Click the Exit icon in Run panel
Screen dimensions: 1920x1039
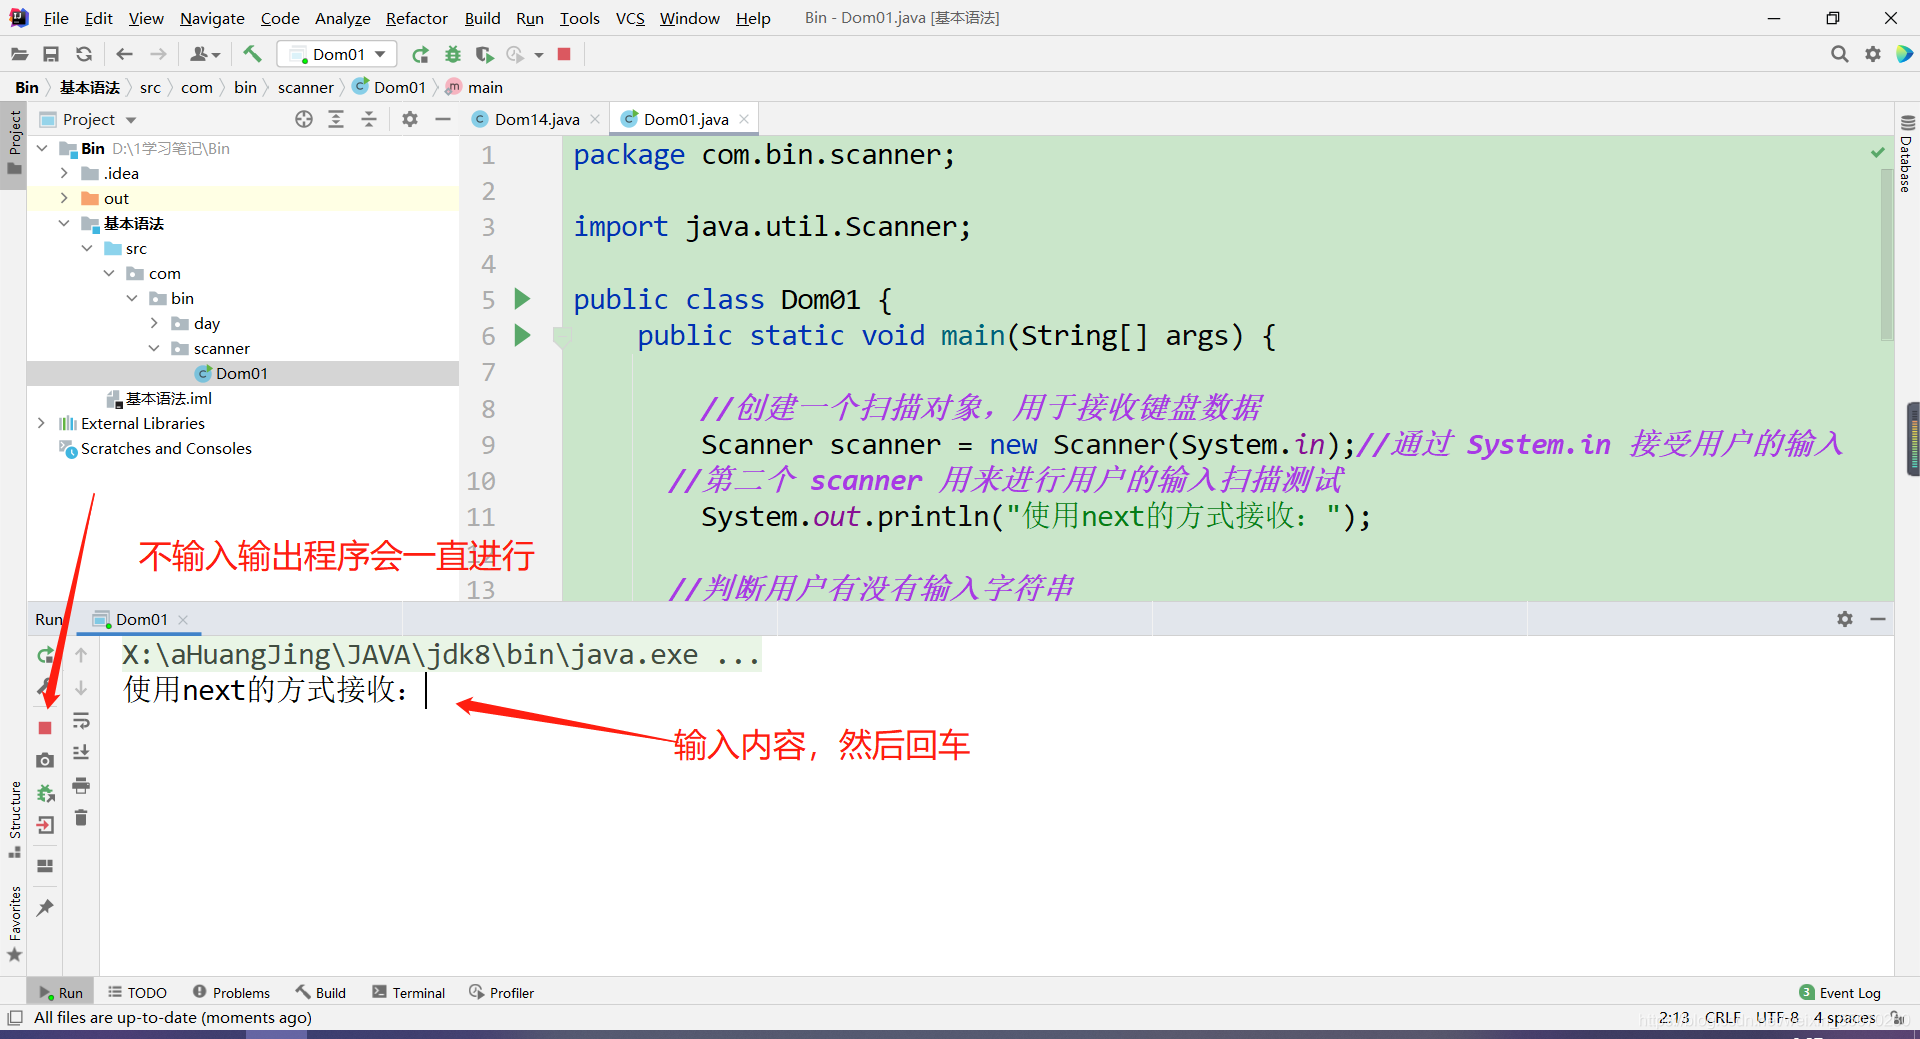click(x=45, y=825)
